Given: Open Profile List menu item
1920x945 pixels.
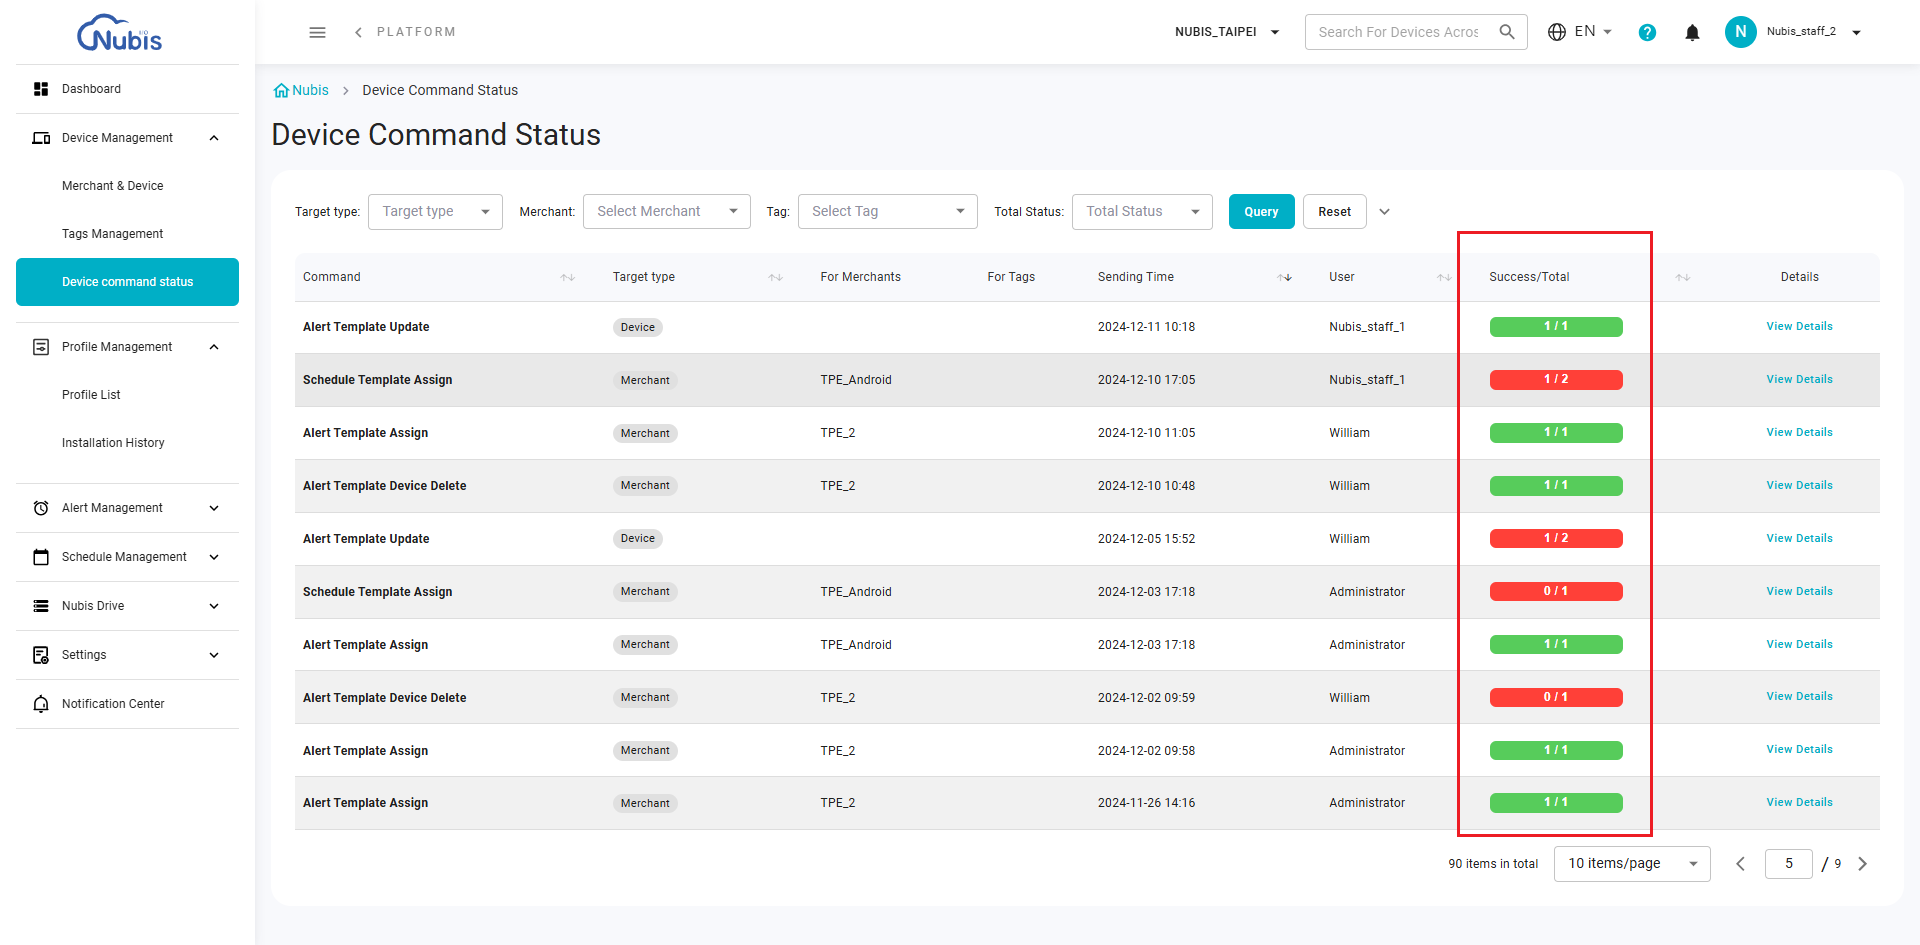Looking at the screenshot, I should pos(127,395).
